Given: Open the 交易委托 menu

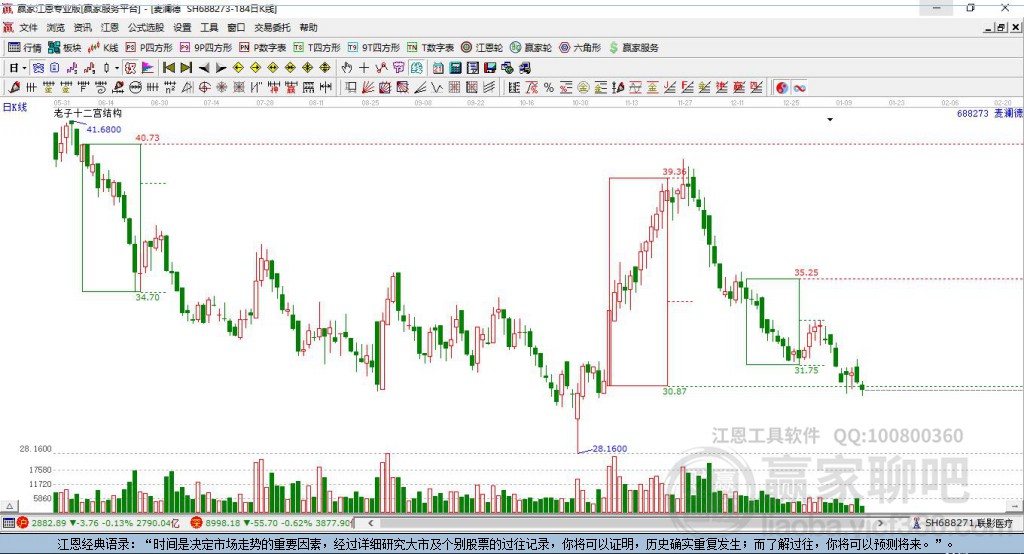Looking at the screenshot, I should point(272,27).
